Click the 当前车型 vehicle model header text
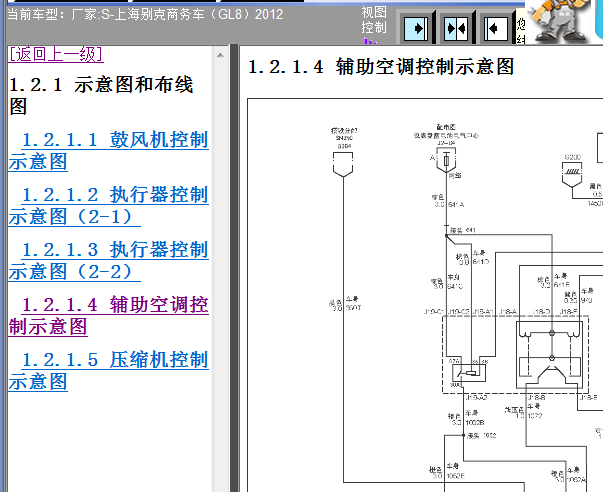The width and height of the screenshot is (603, 492). 145,14
